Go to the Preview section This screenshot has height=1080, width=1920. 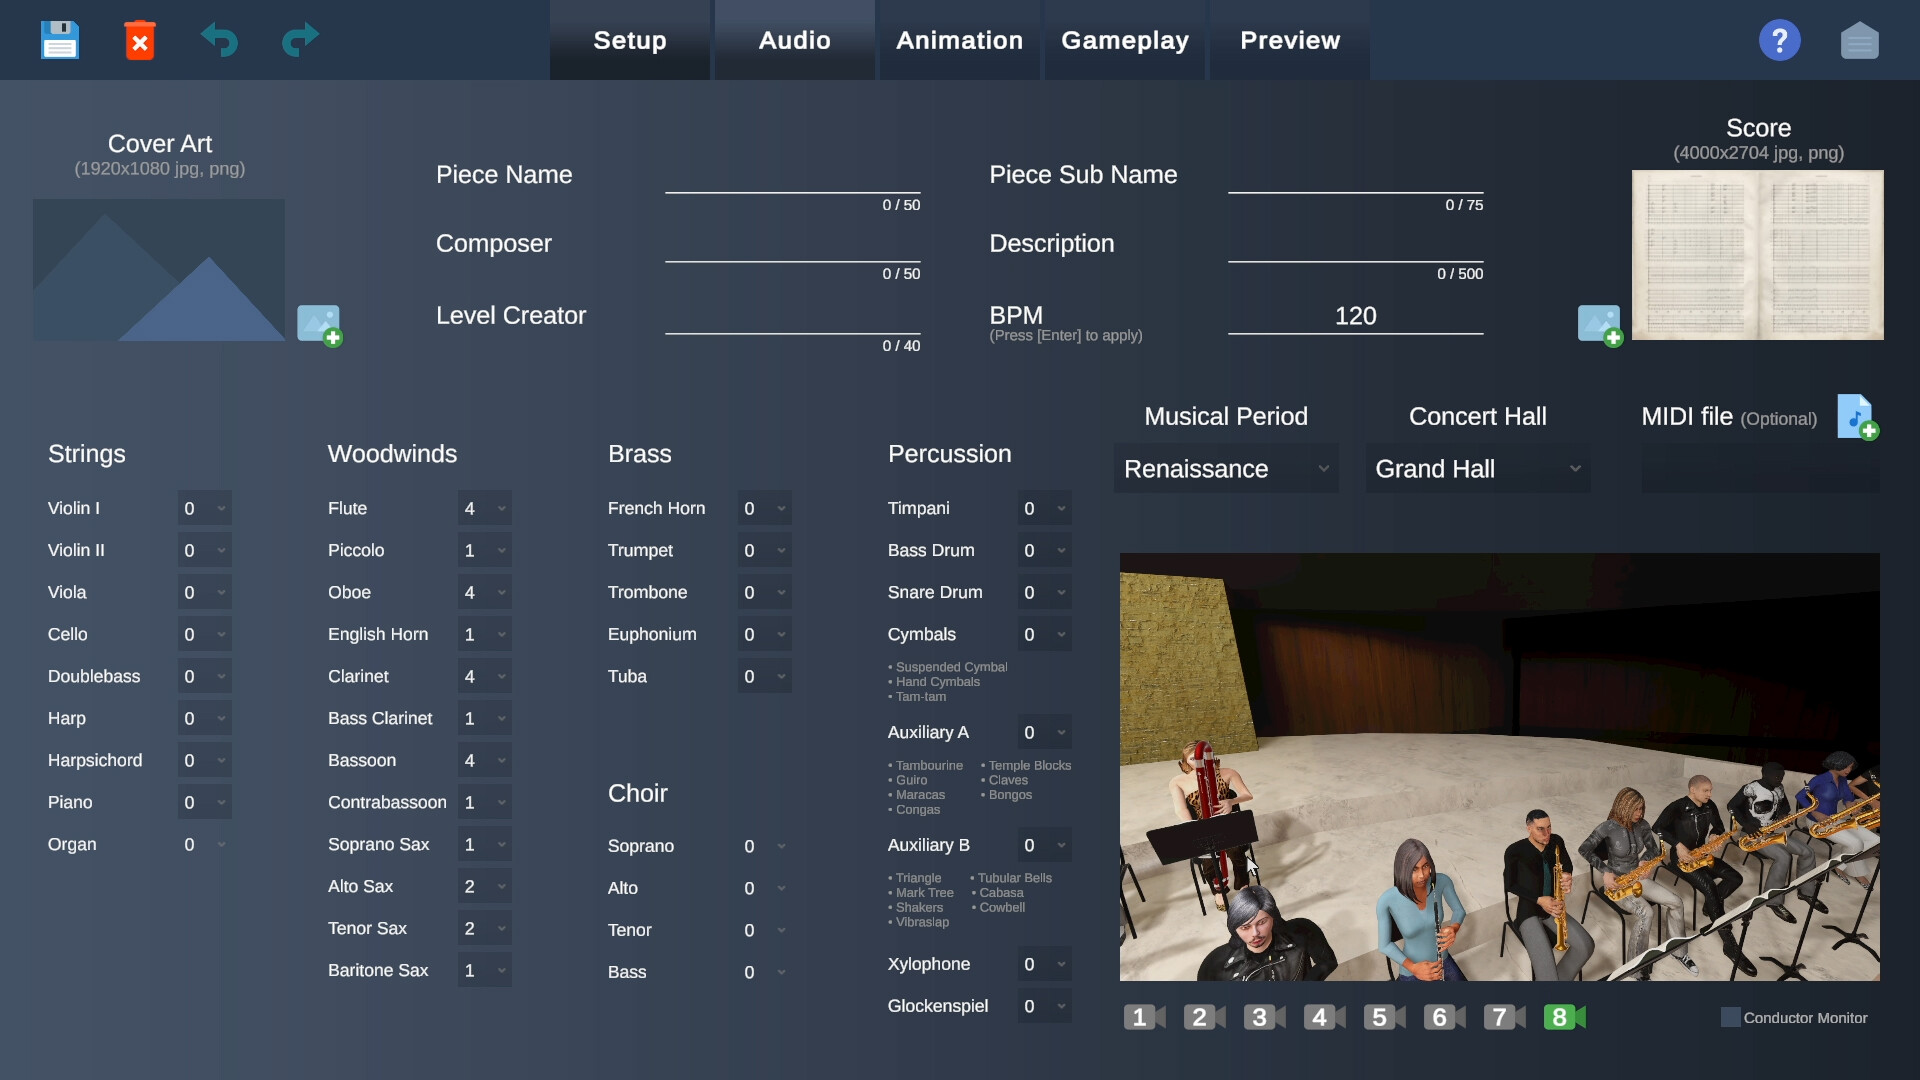1290,40
